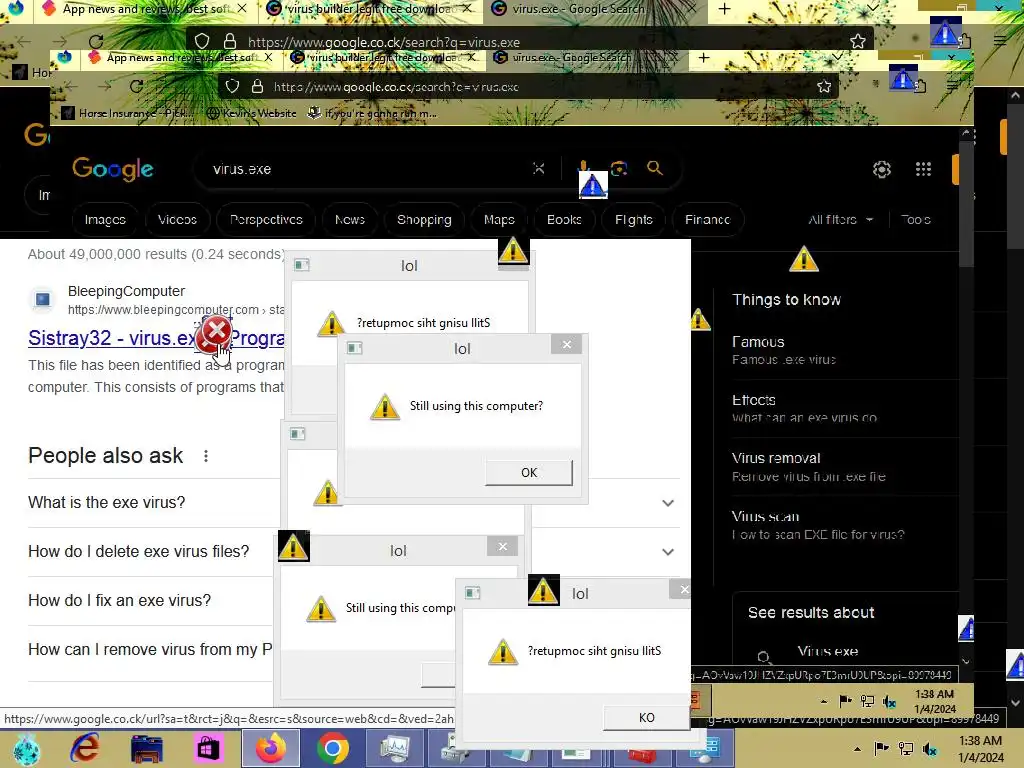Click the blue warning triangle below the search box

(593, 185)
